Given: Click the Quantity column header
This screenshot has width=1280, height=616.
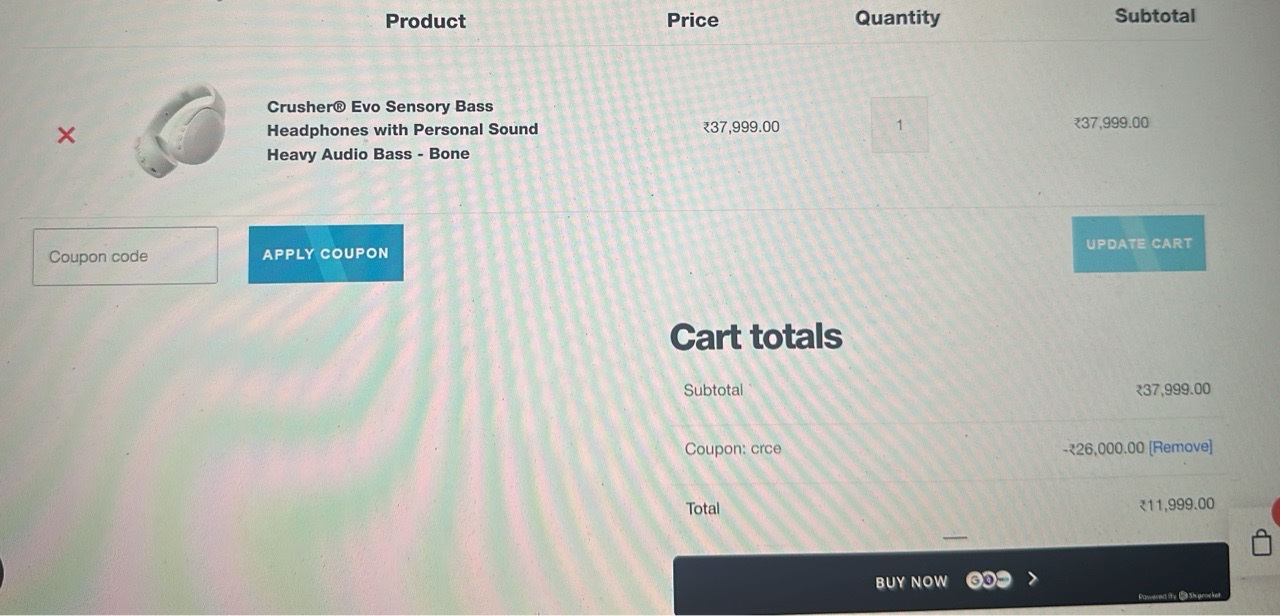Looking at the screenshot, I should pyautogui.click(x=897, y=18).
